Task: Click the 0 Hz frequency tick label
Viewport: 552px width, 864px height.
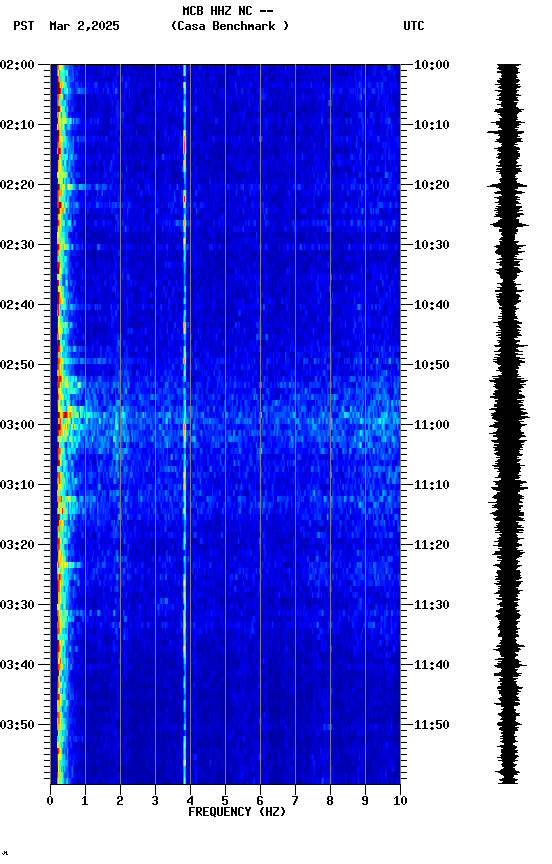Action: tap(50, 801)
